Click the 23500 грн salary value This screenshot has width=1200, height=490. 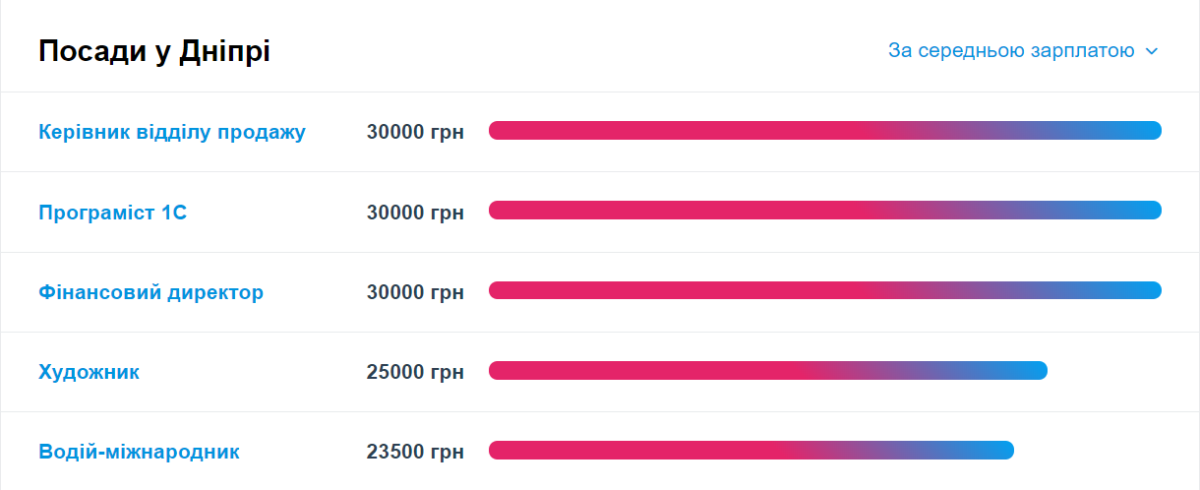(415, 452)
